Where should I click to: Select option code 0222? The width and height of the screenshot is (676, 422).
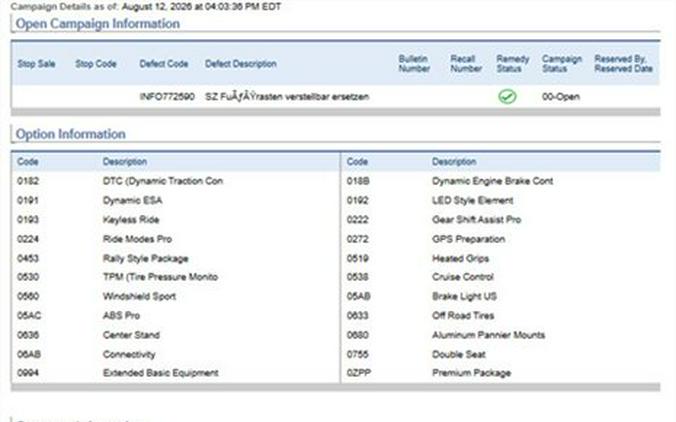(x=358, y=220)
